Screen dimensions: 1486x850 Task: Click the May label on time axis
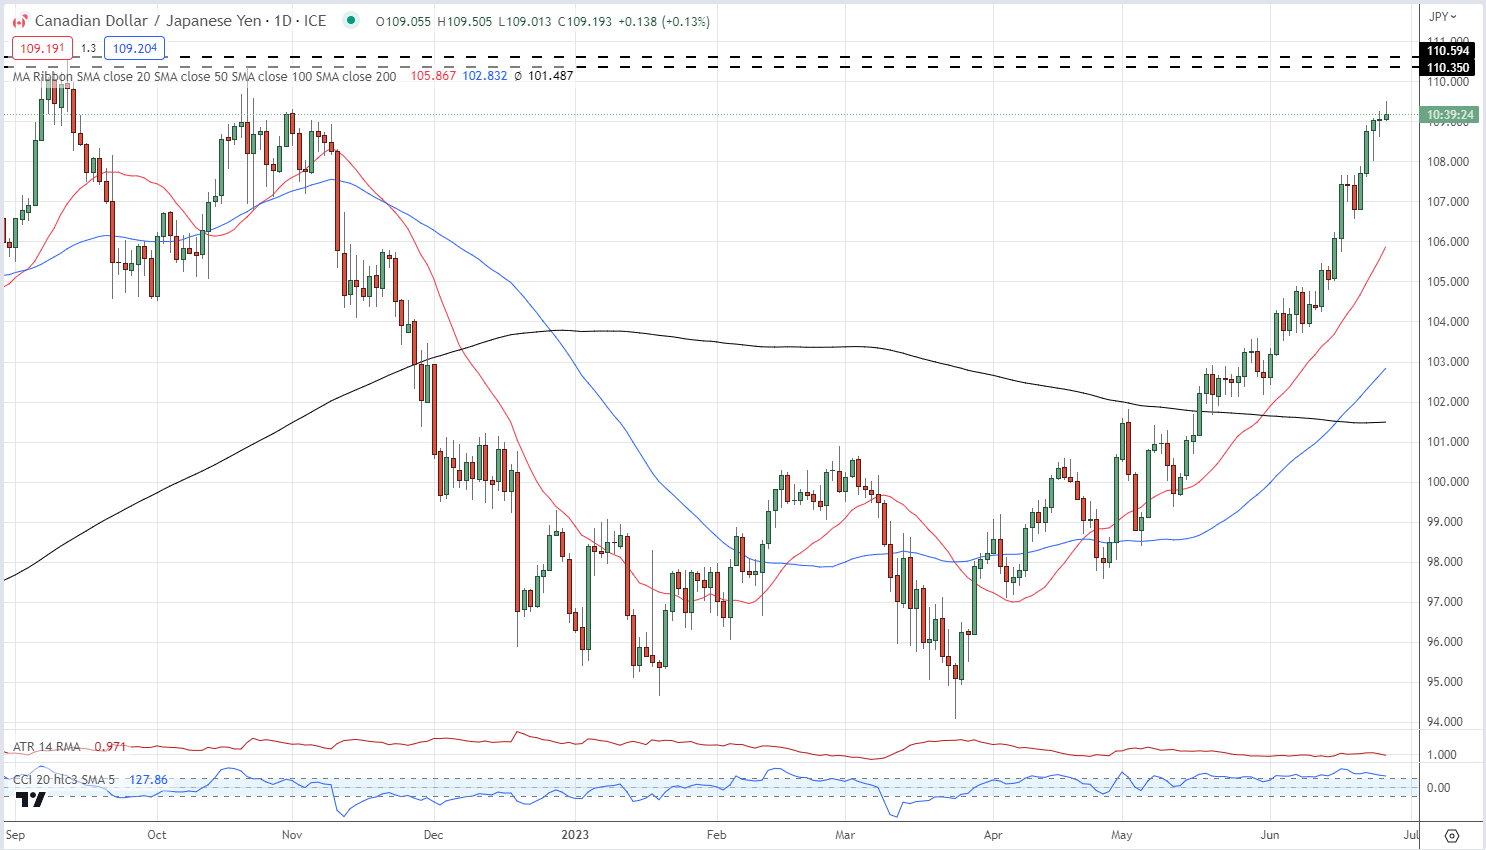[x=1122, y=834]
